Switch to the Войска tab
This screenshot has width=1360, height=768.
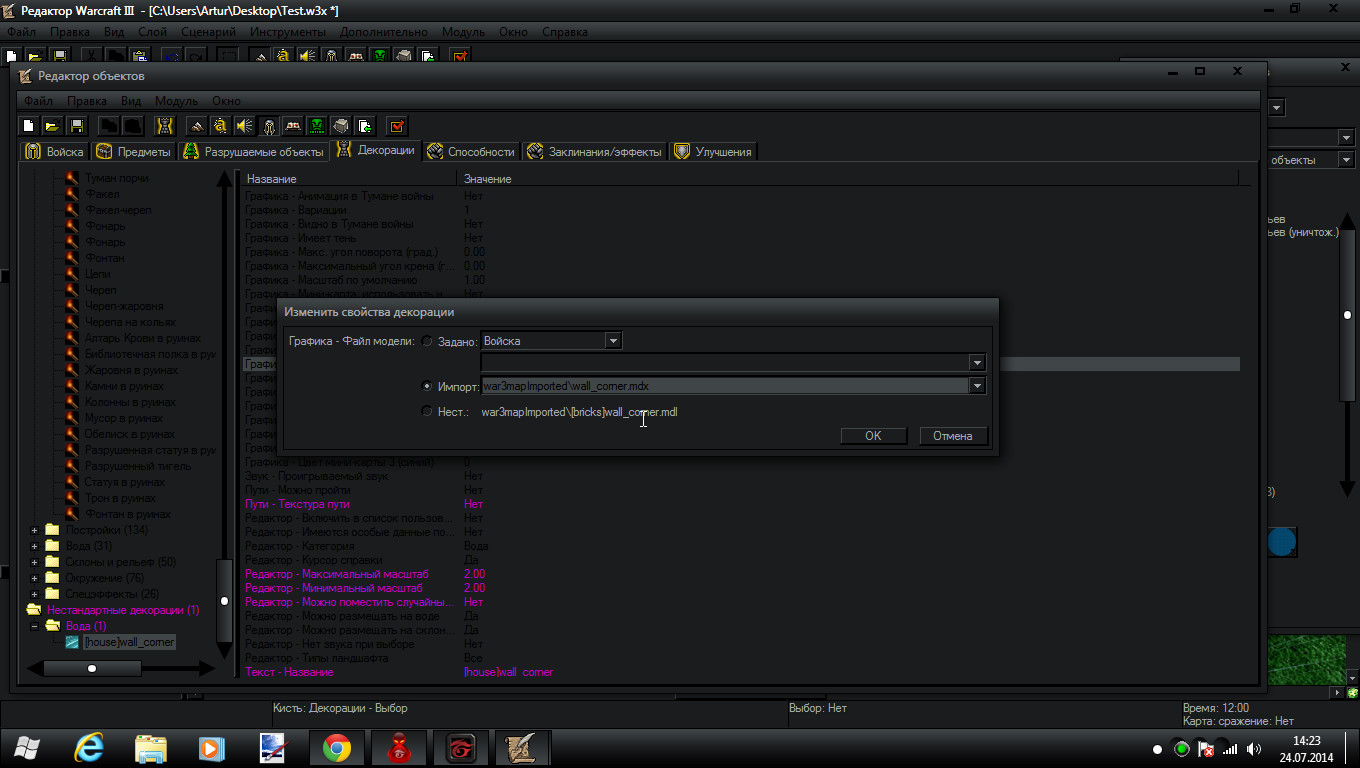click(54, 151)
